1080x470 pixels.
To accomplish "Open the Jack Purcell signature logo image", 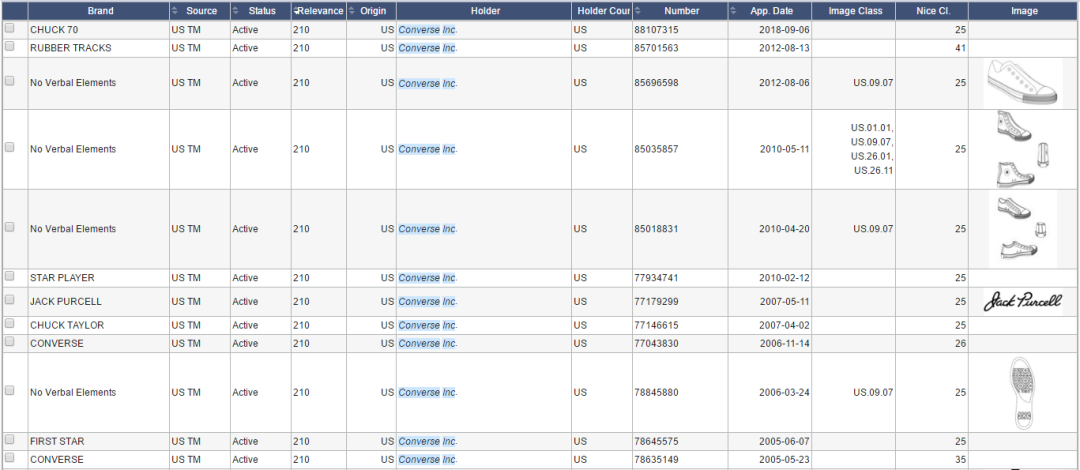I will (x=1023, y=302).
